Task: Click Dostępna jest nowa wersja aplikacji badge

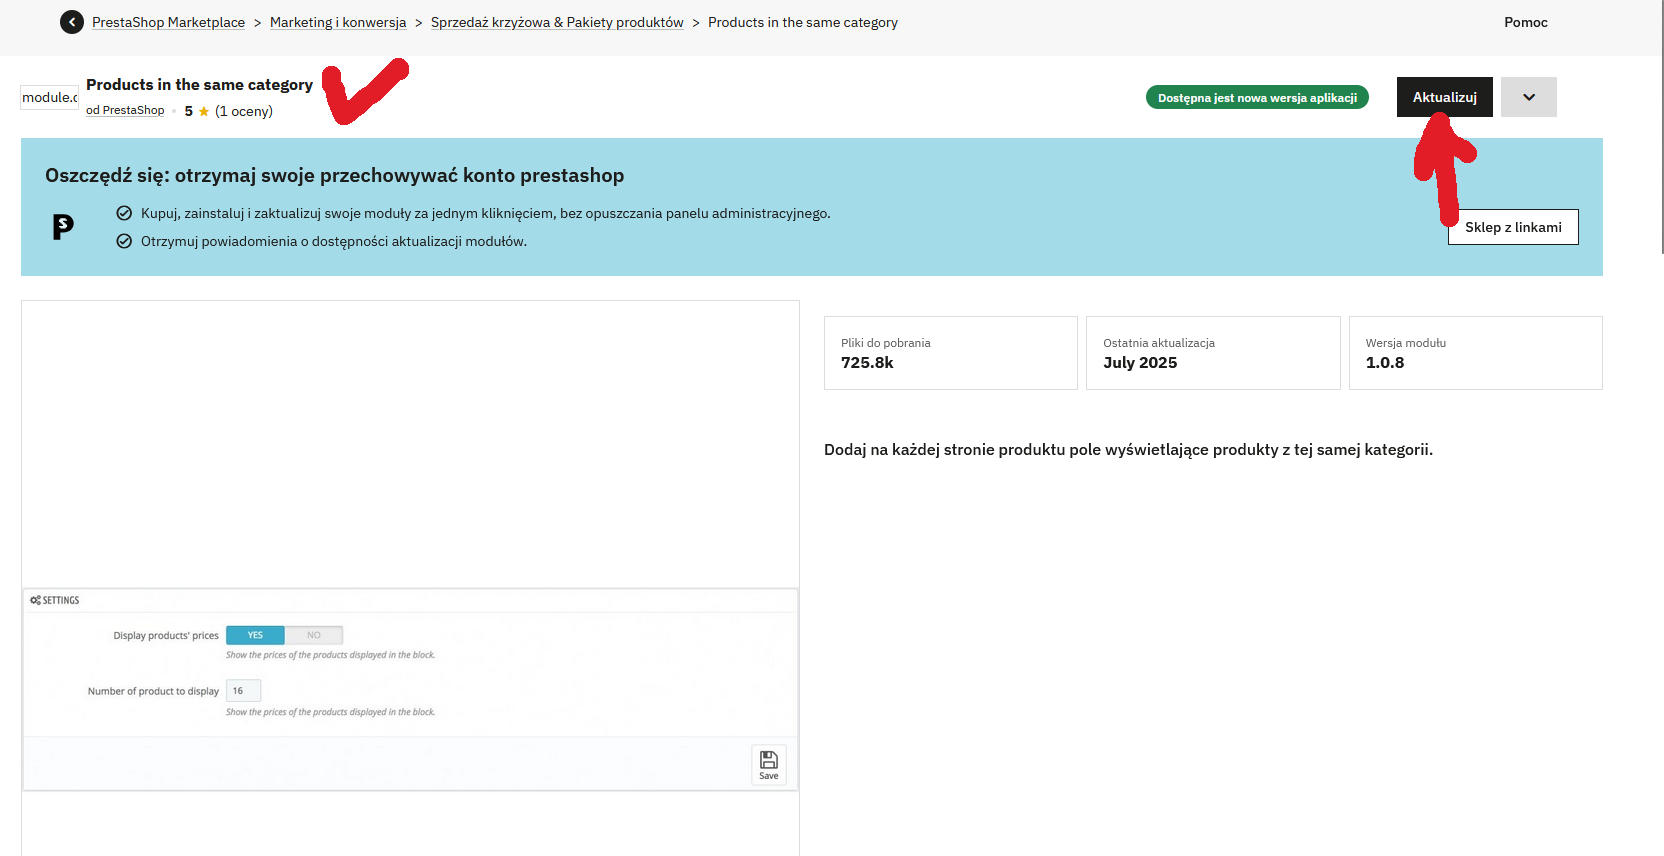Action: click(1257, 97)
